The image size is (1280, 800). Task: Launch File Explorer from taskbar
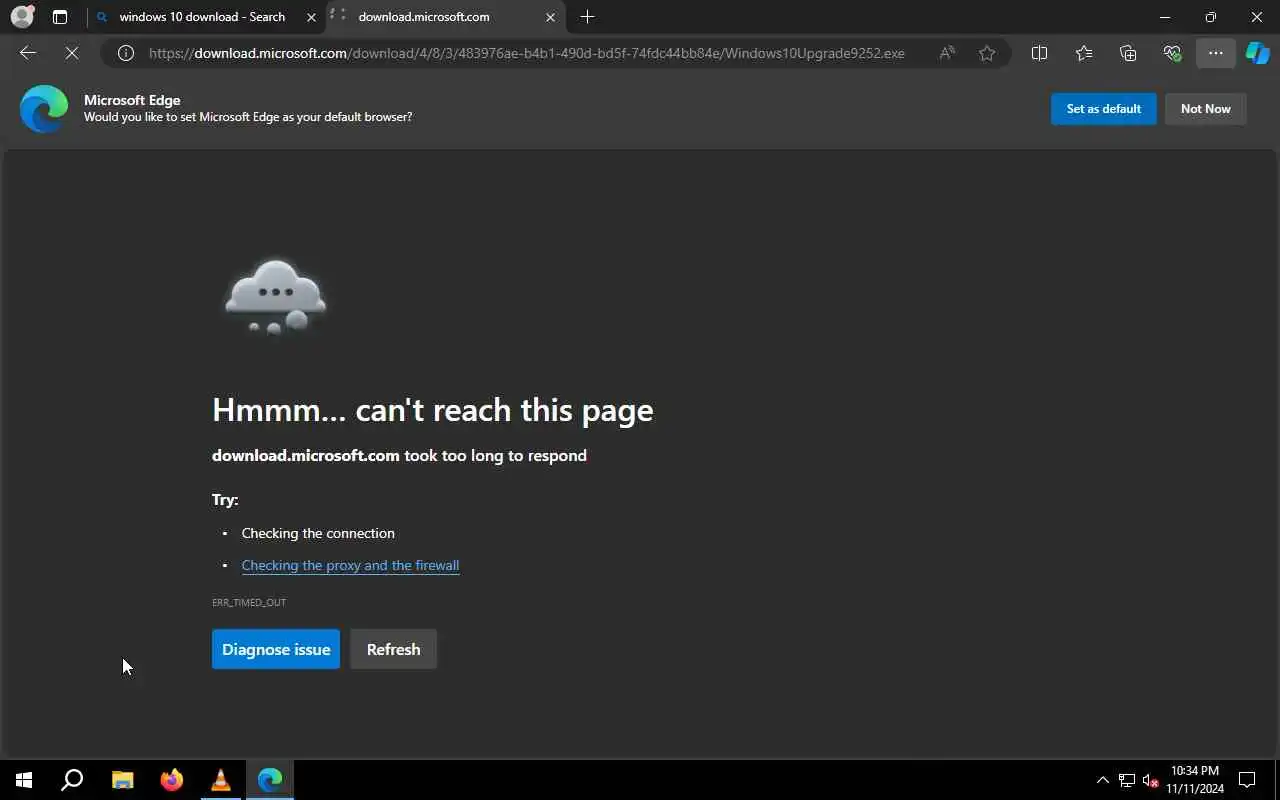(122, 780)
